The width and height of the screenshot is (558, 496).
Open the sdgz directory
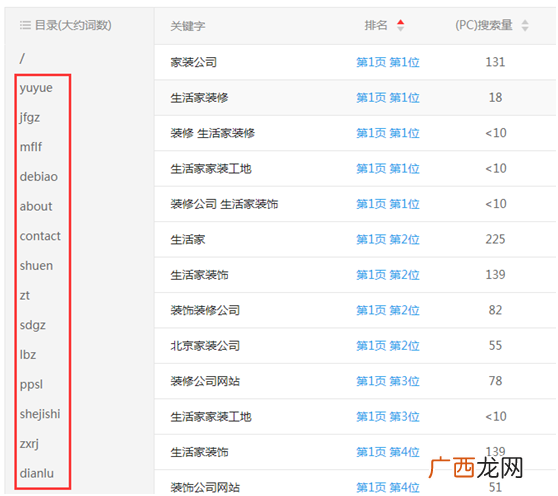click(x=33, y=325)
